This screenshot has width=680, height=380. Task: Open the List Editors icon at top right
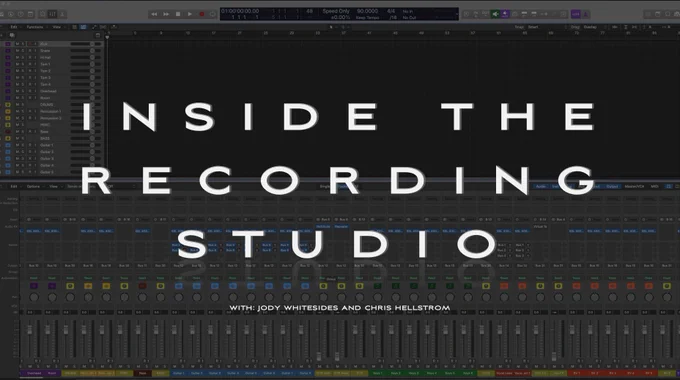[648, 14]
